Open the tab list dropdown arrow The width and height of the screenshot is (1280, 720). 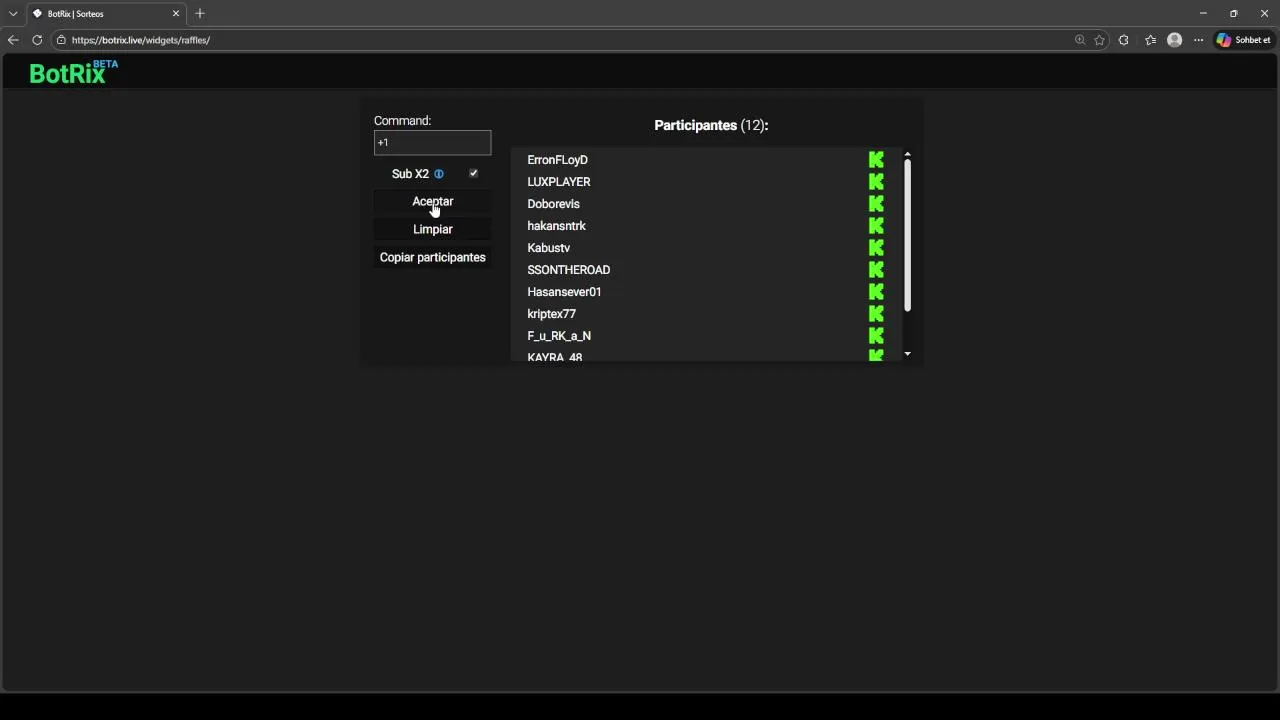(x=13, y=14)
